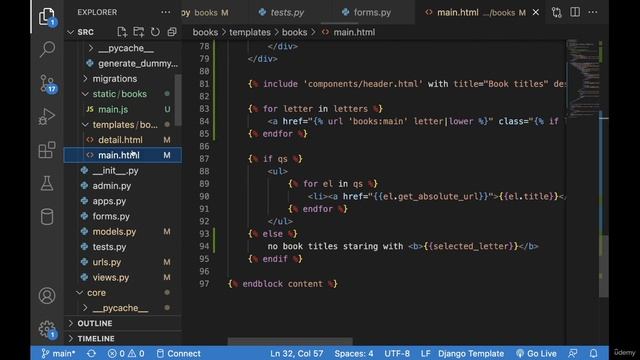Screen dimensions: 640x360
Task: Click books breadcrumb at path start
Action: click(205, 32)
